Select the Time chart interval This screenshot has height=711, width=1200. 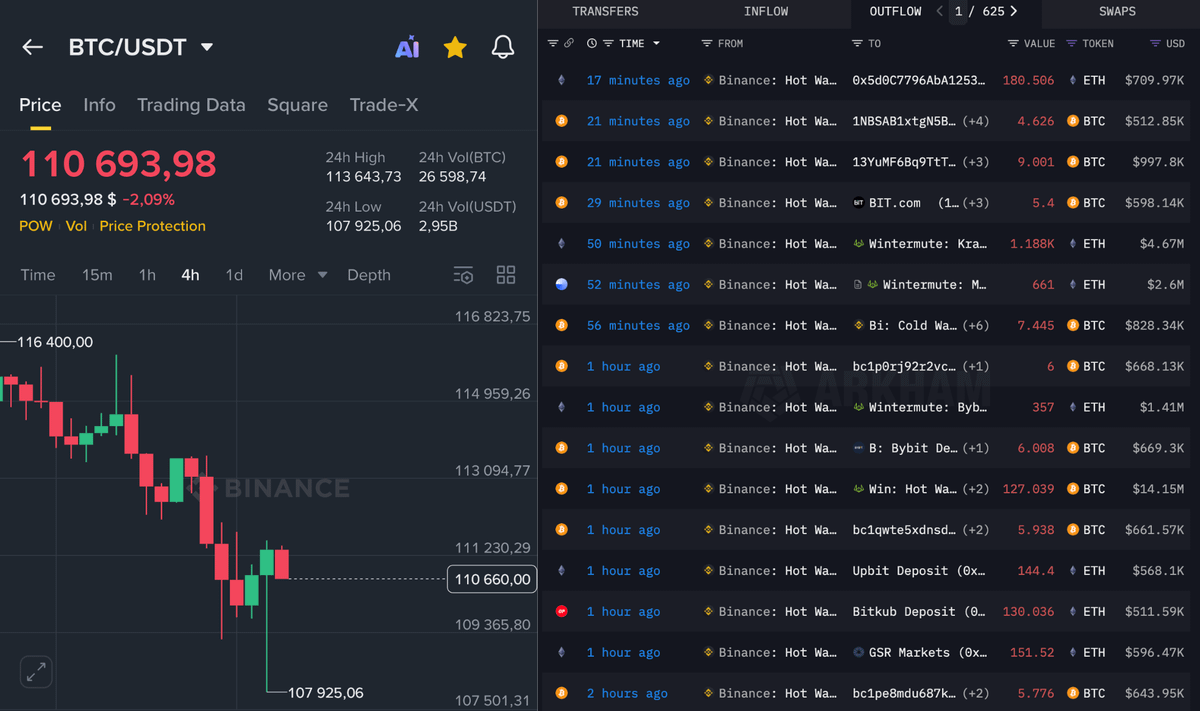click(38, 275)
